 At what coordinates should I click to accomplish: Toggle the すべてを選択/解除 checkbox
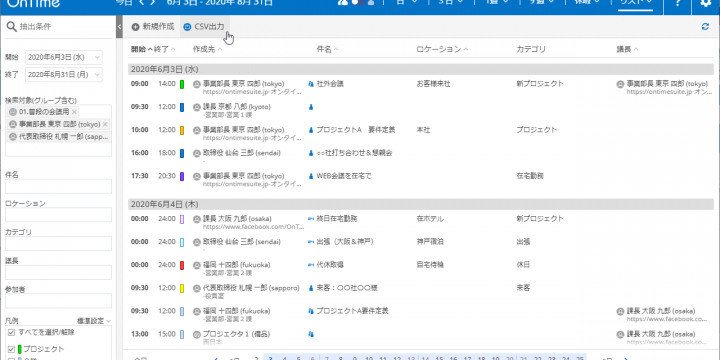11,332
